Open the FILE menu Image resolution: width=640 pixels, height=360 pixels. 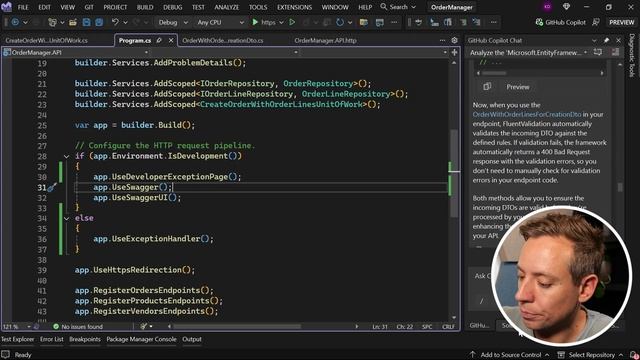point(23,7)
